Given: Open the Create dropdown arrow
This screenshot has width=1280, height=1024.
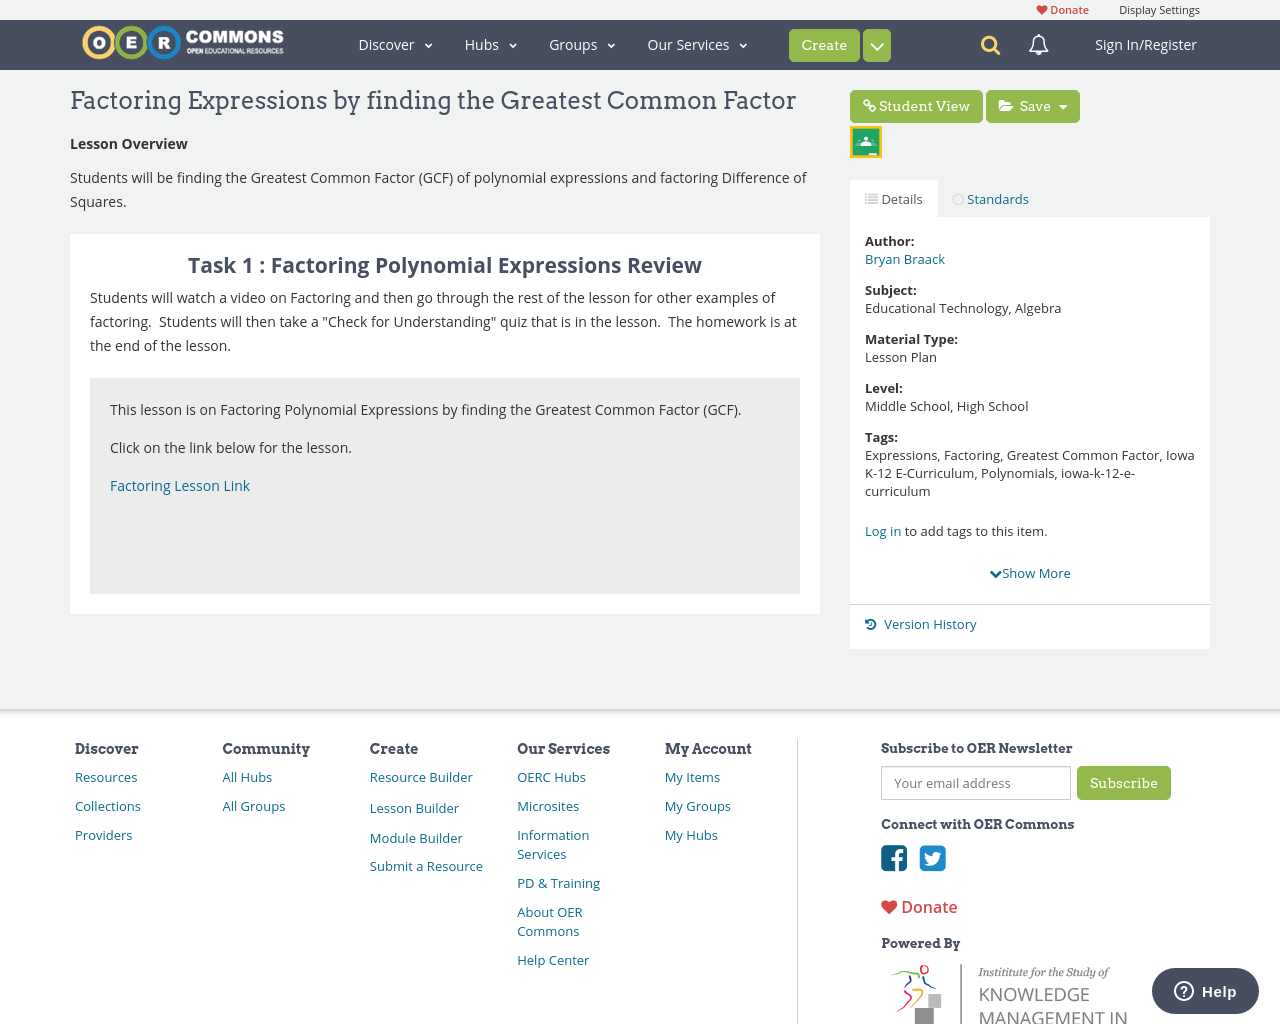Looking at the screenshot, I should pos(876,45).
